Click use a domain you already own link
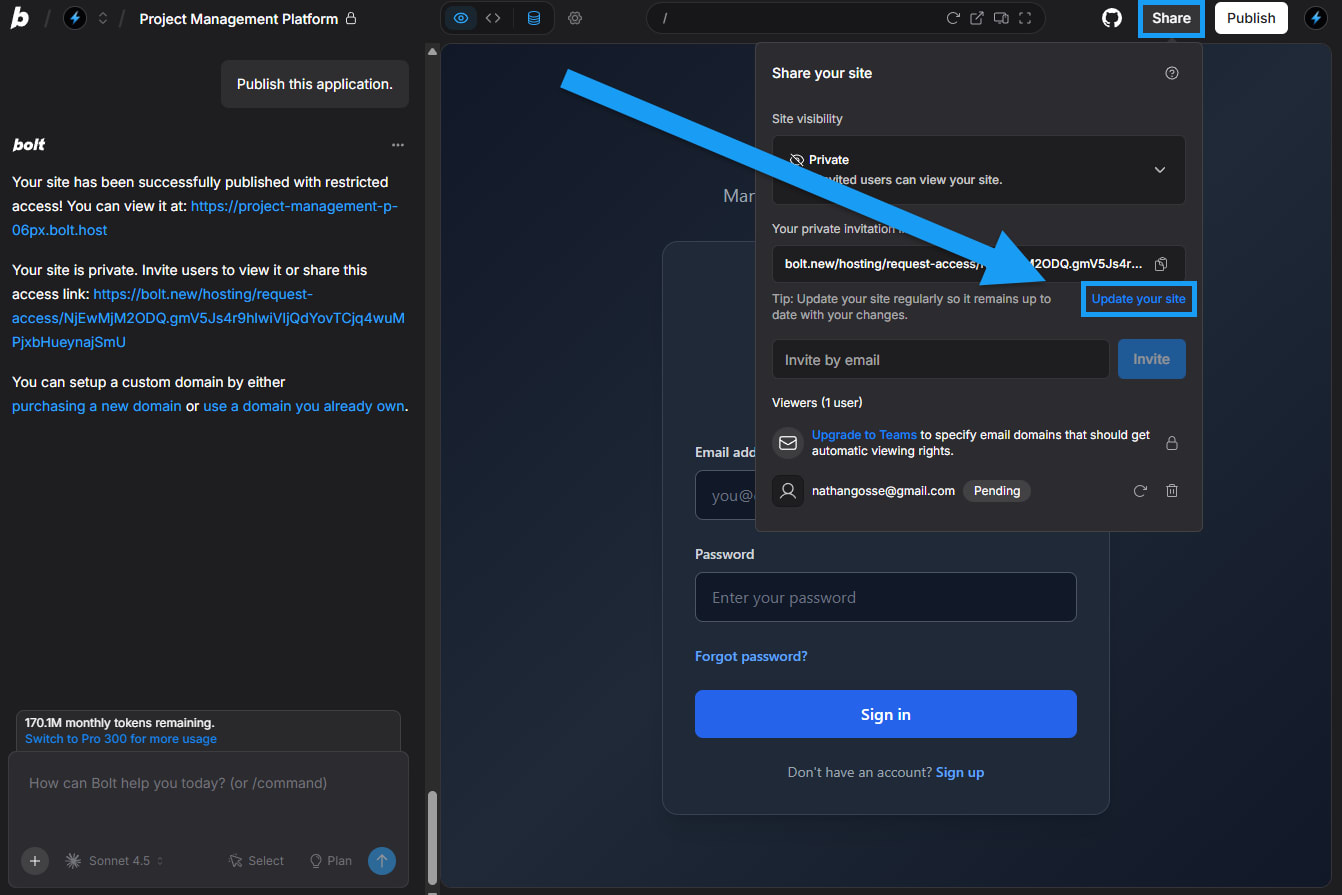The width and height of the screenshot is (1342, 895). coord(304,406)
